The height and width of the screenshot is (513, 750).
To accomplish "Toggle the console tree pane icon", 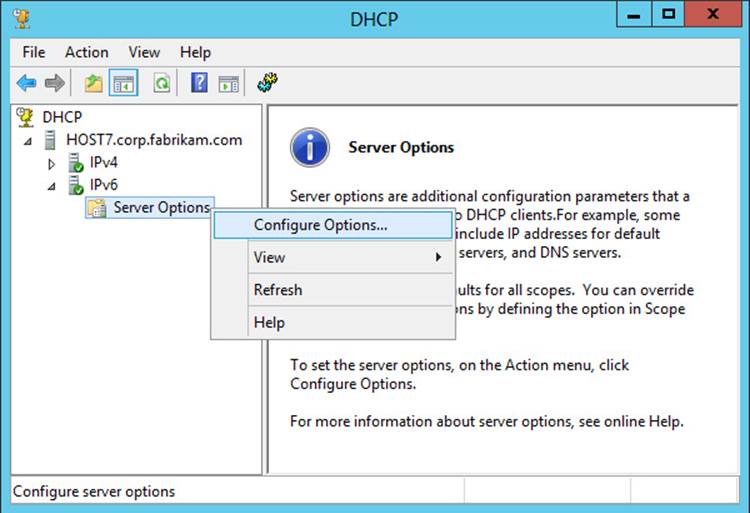I will click(123, 83).
